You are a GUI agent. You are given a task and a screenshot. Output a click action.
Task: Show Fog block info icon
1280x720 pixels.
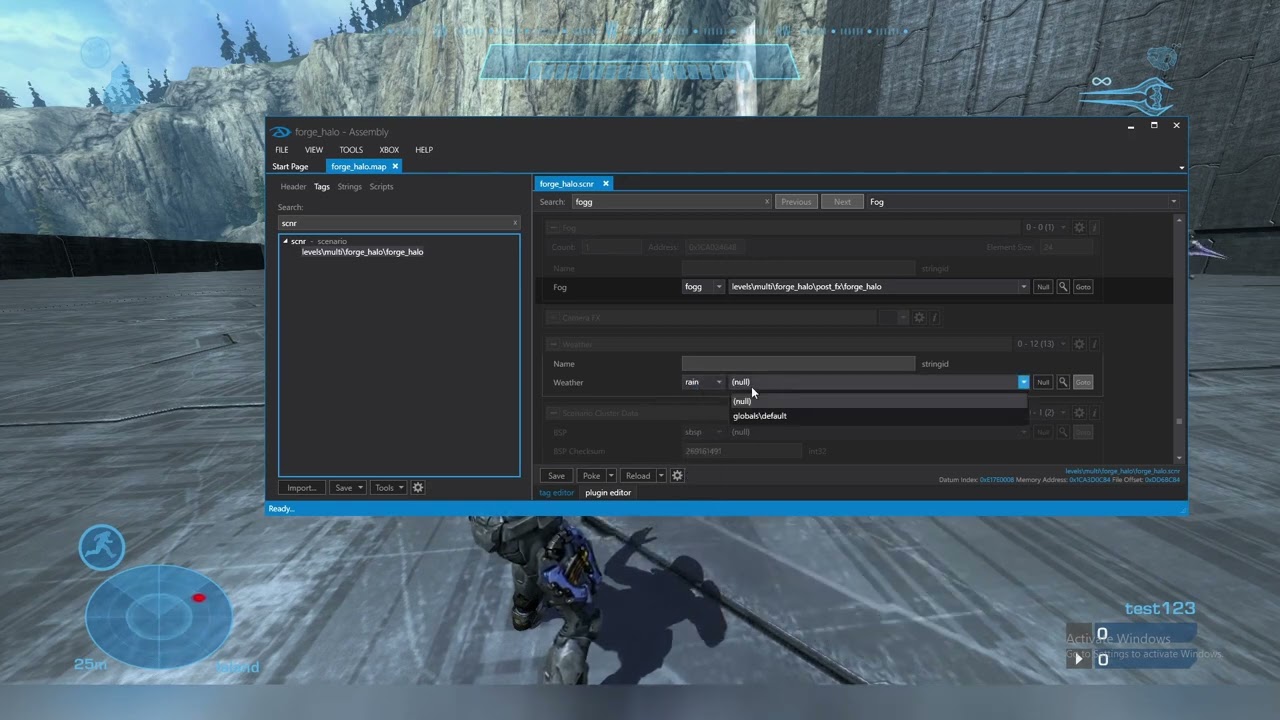pyautogui.click(x=1094, y=228)
